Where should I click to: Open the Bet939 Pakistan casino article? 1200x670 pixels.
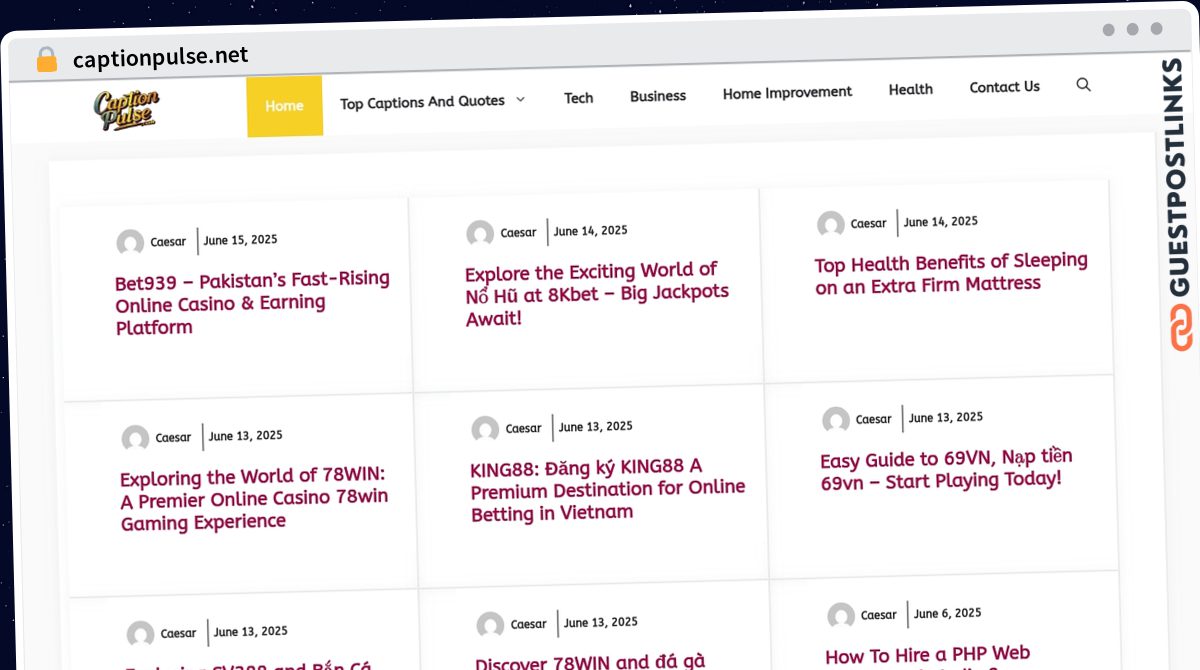[252, 303]
